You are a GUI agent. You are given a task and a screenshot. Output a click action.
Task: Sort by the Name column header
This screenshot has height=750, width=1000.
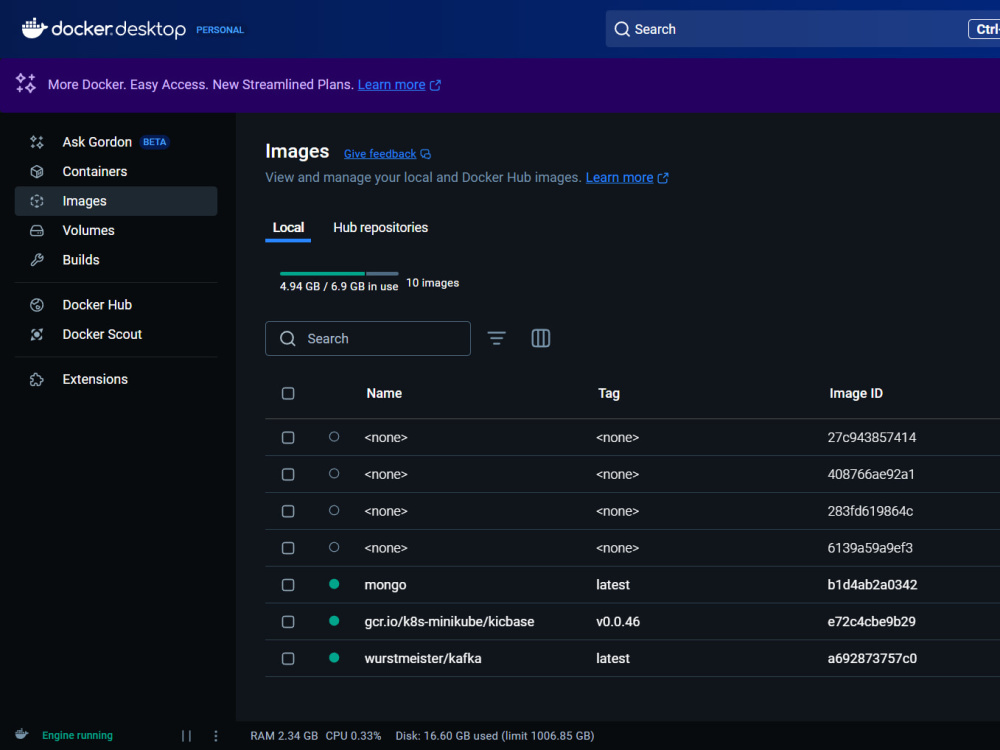coord(384,393)
